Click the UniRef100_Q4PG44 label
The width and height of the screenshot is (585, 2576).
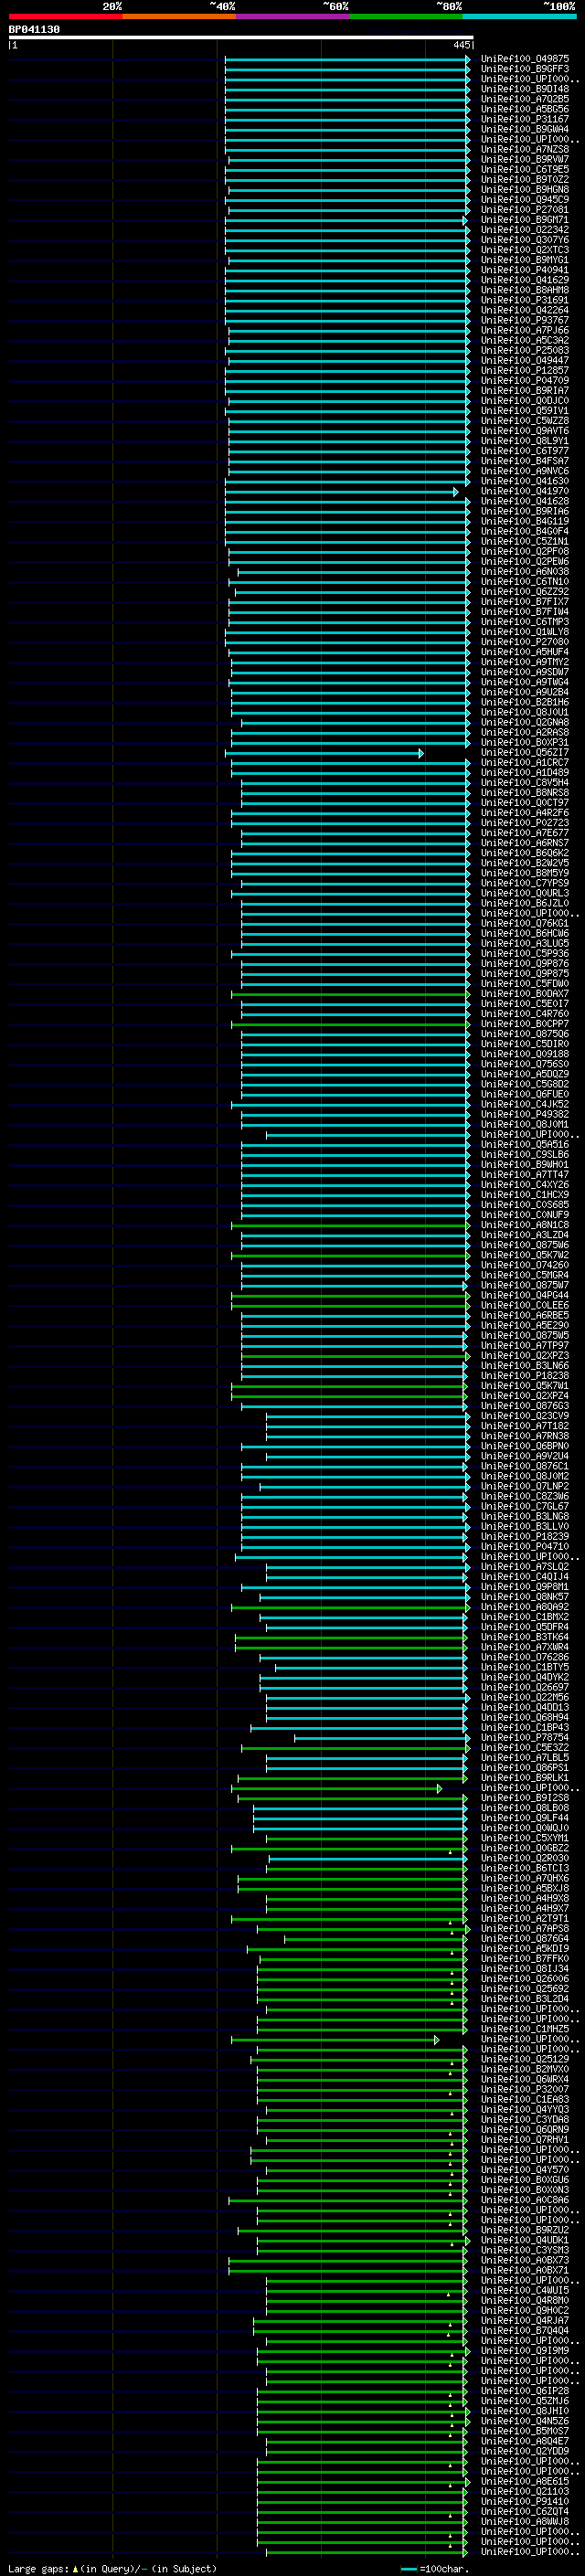(x=525, y=1295)
